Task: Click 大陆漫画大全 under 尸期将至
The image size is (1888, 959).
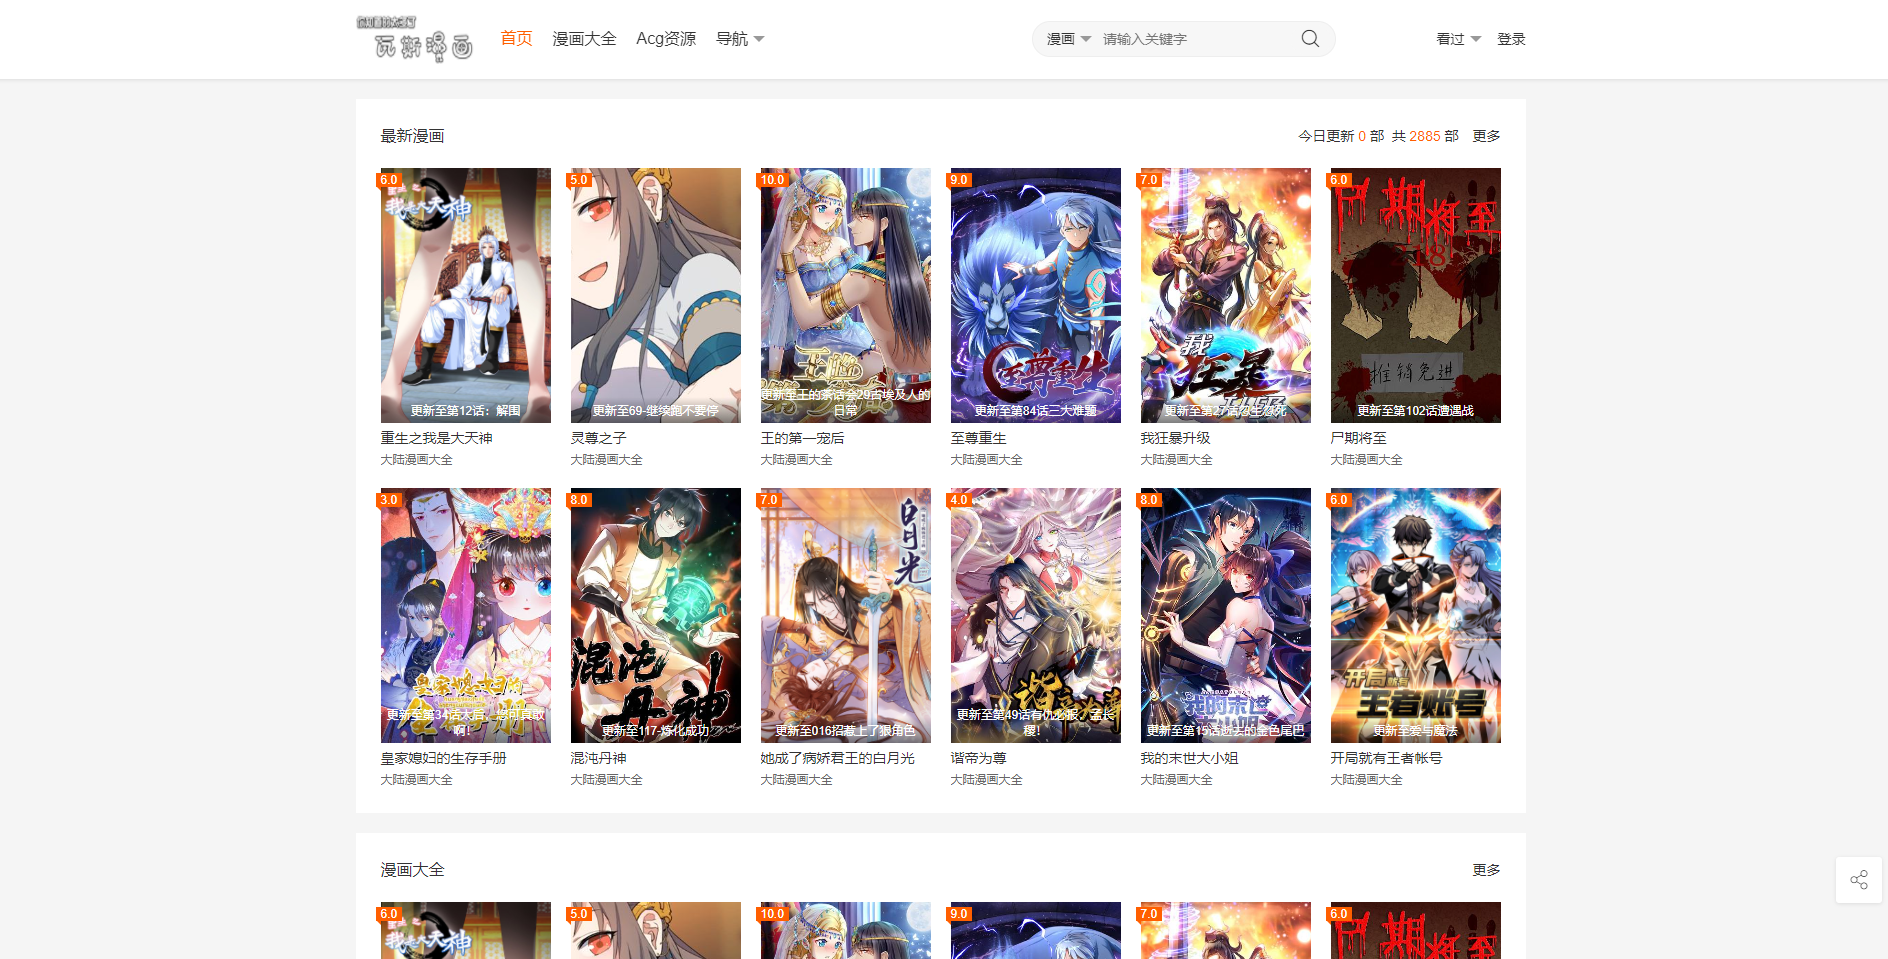Action: (1366, 460)
